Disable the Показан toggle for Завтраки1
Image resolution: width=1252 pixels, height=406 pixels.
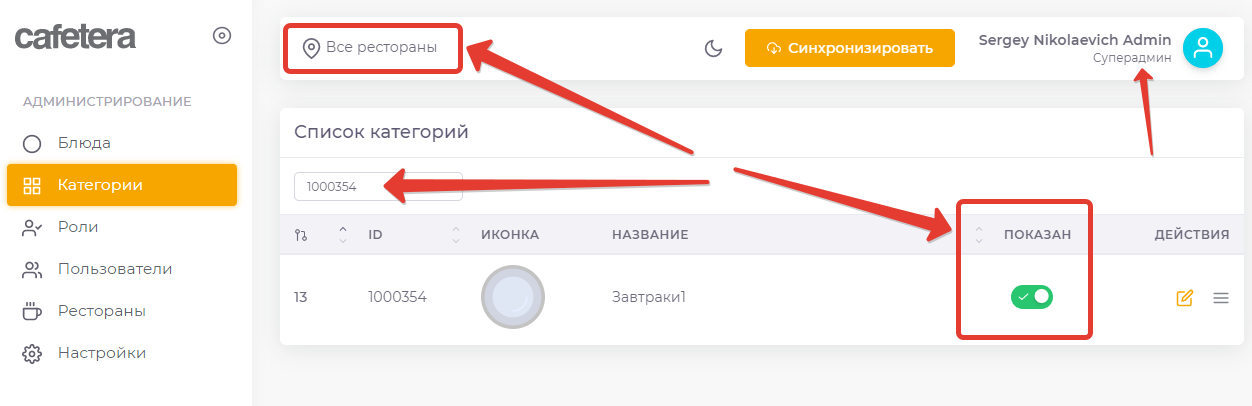pyautogui.click(x=1032, y=297)
